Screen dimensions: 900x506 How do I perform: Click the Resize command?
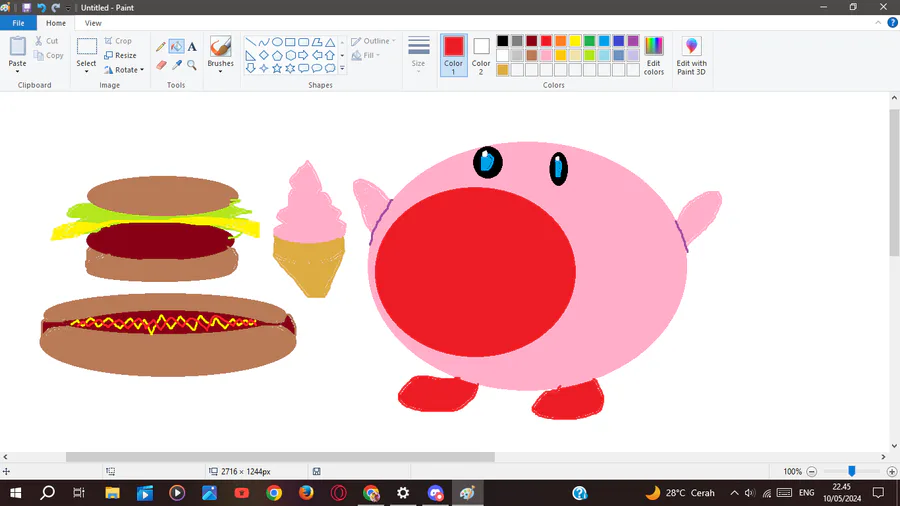[x=121, y=56]
